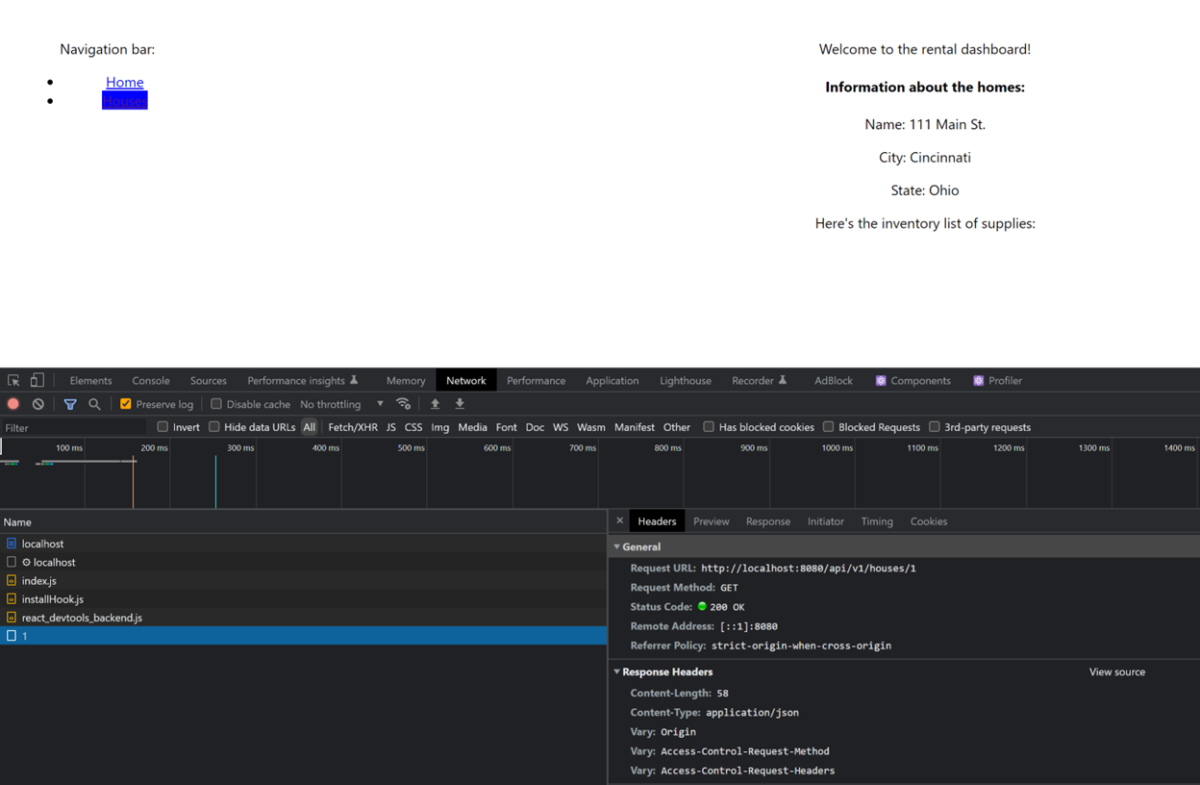
Task: Check the Hide data URLs checkbox
Action: (216, 427)
